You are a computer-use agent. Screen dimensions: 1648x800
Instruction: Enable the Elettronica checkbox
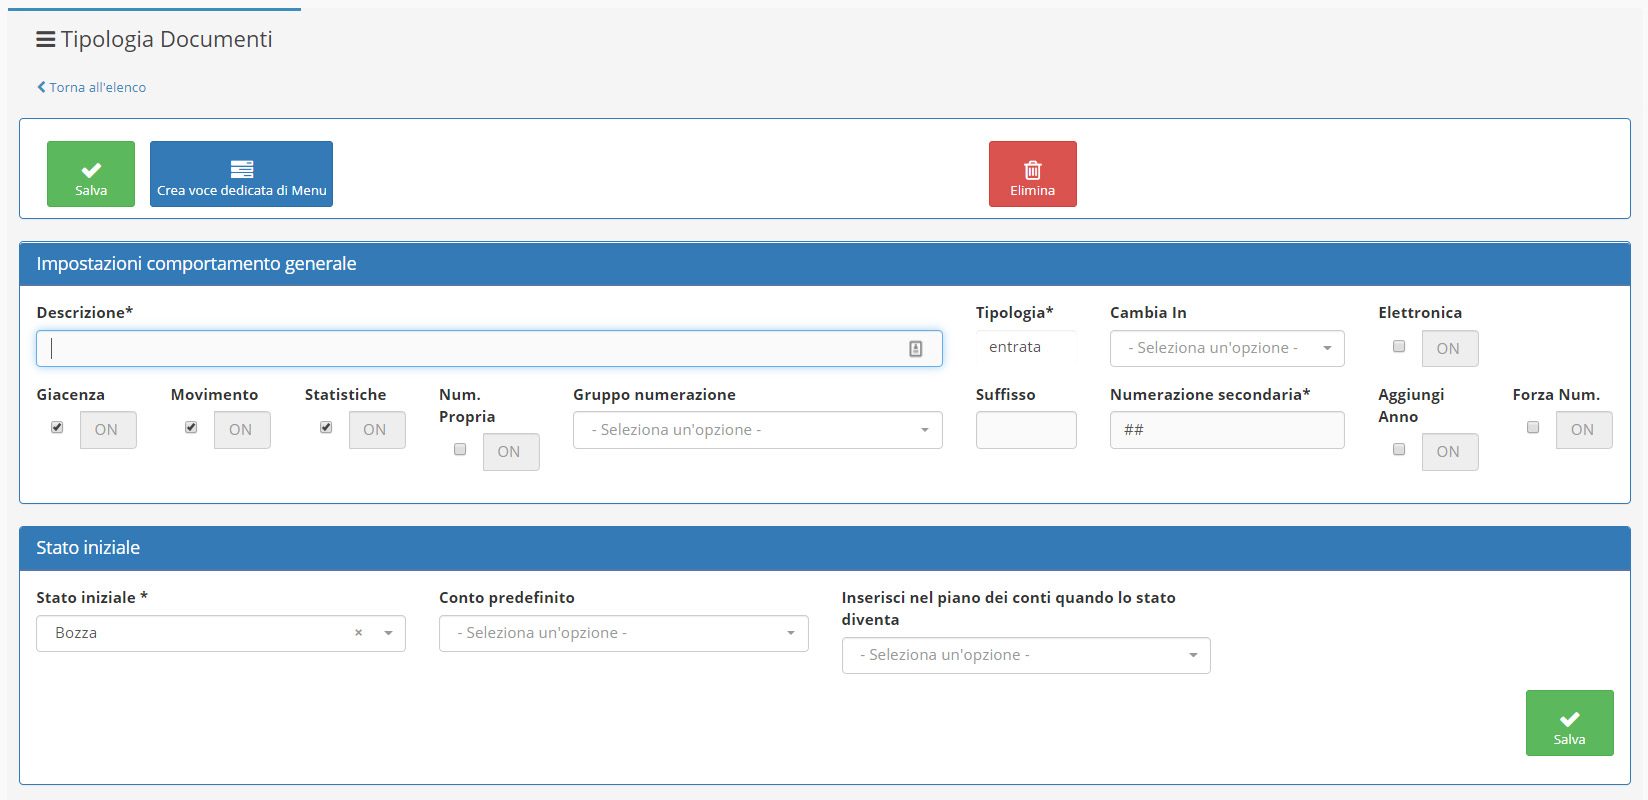[1399, 346]
